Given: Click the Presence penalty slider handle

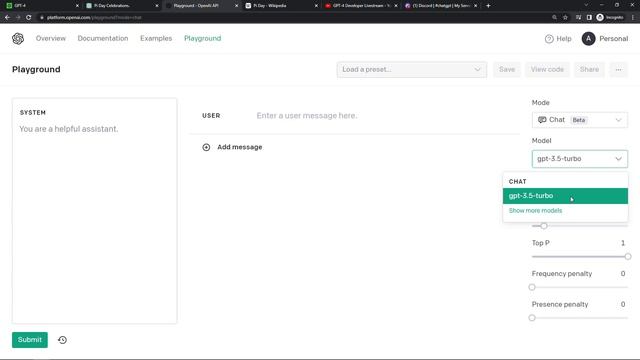Looking at the screenshot, I should tap(532, 318).
